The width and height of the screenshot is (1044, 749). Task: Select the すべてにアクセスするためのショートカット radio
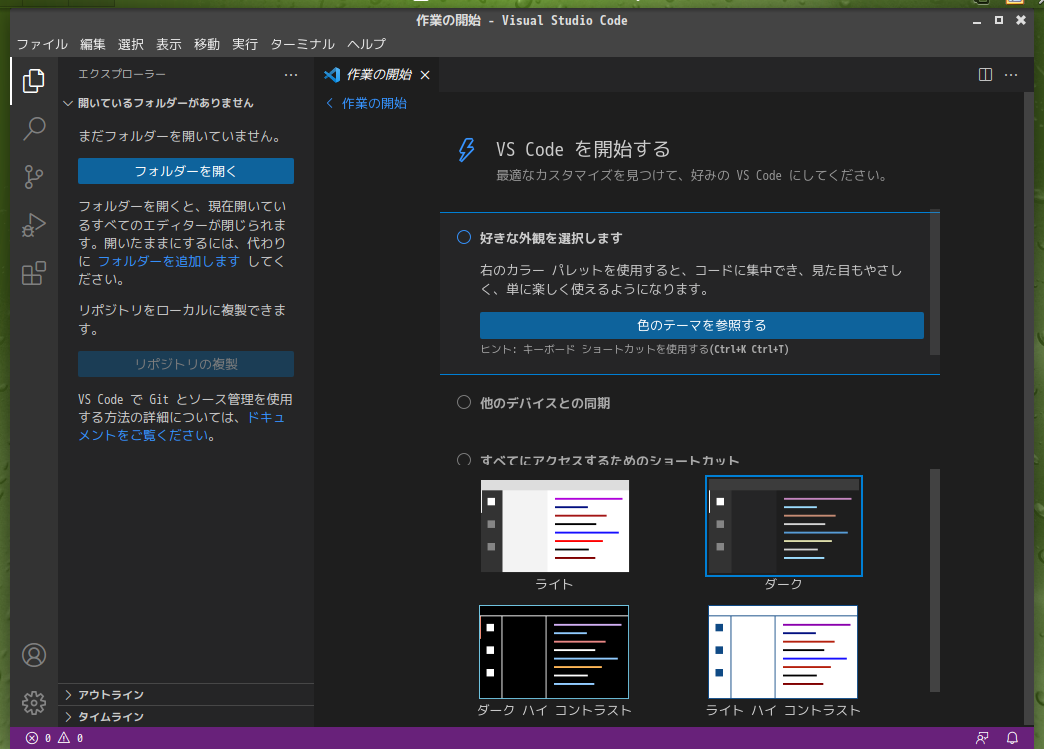pos(464,459)
